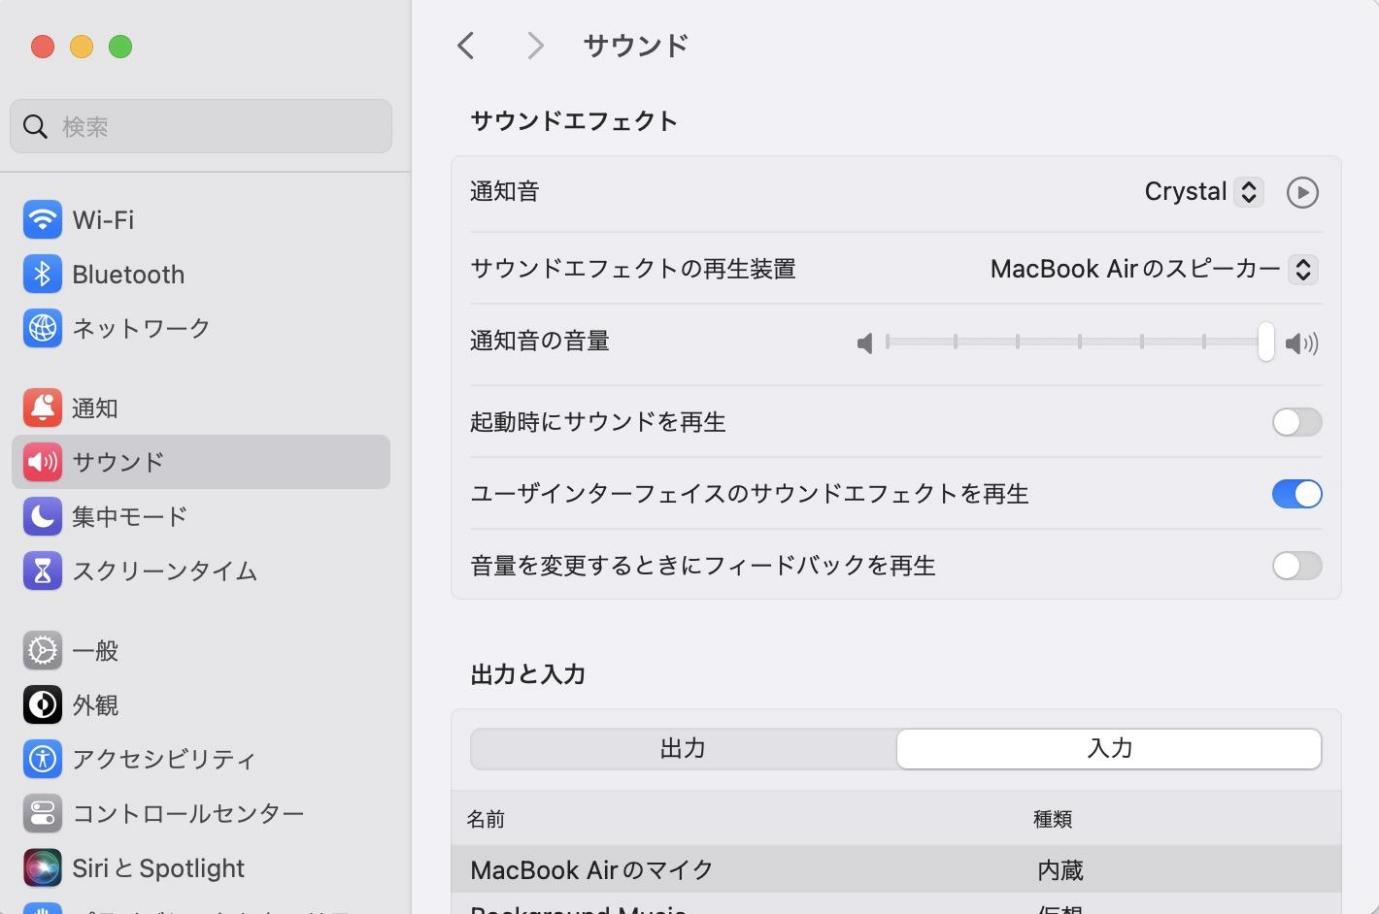Viewport: 1379px width, 914px height.
Task: Open the 通知 bell icon
Action: (42, 408)
